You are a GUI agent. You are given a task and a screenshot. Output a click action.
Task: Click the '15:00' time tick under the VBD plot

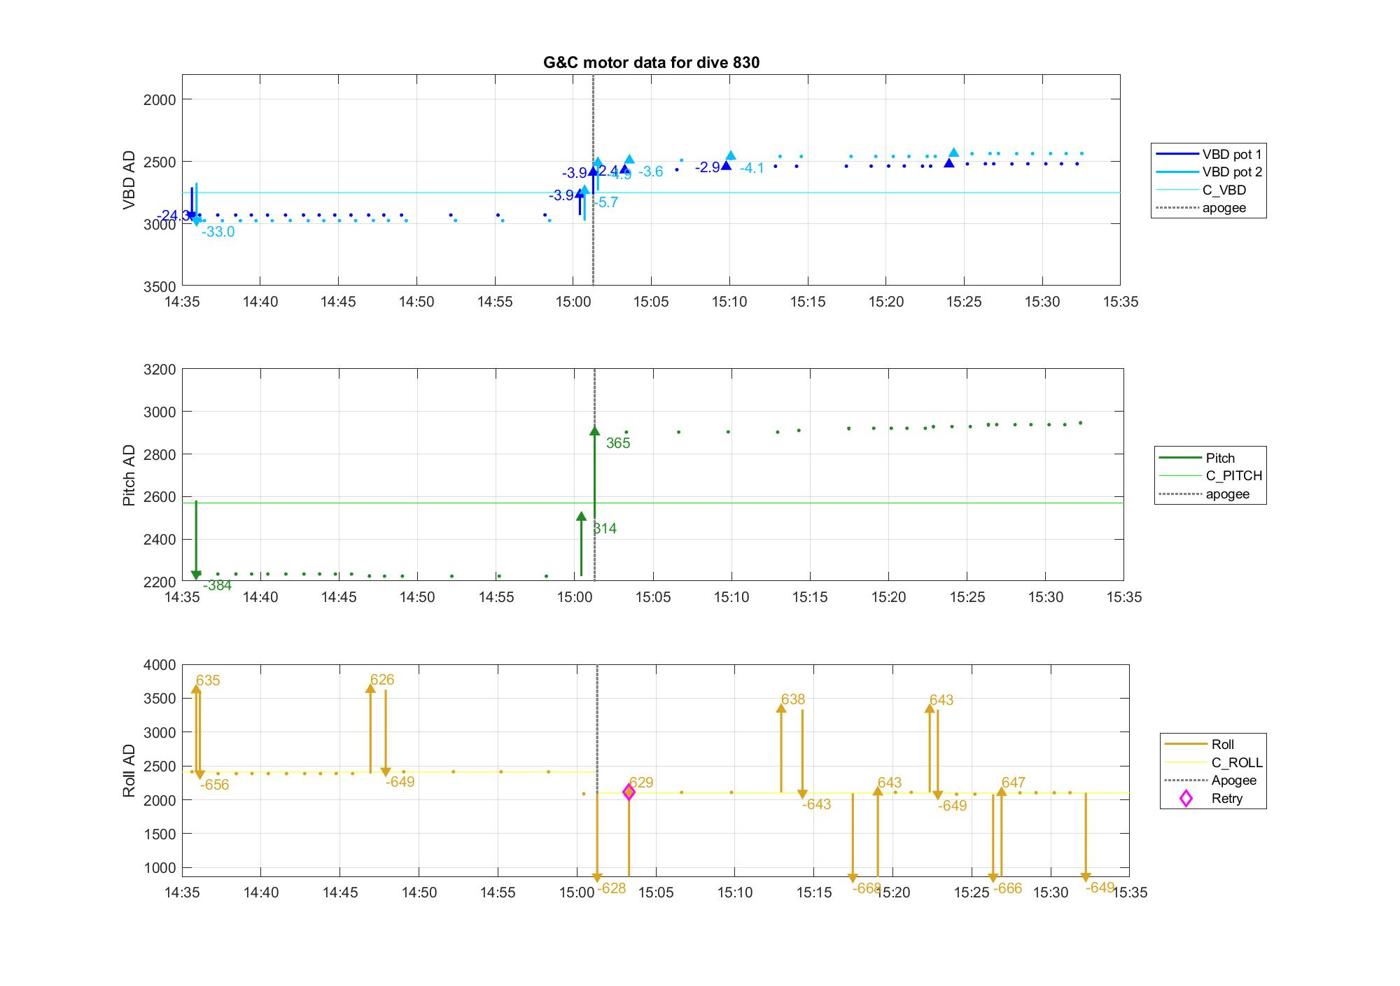pyautogui.click(x=573, y=302)
